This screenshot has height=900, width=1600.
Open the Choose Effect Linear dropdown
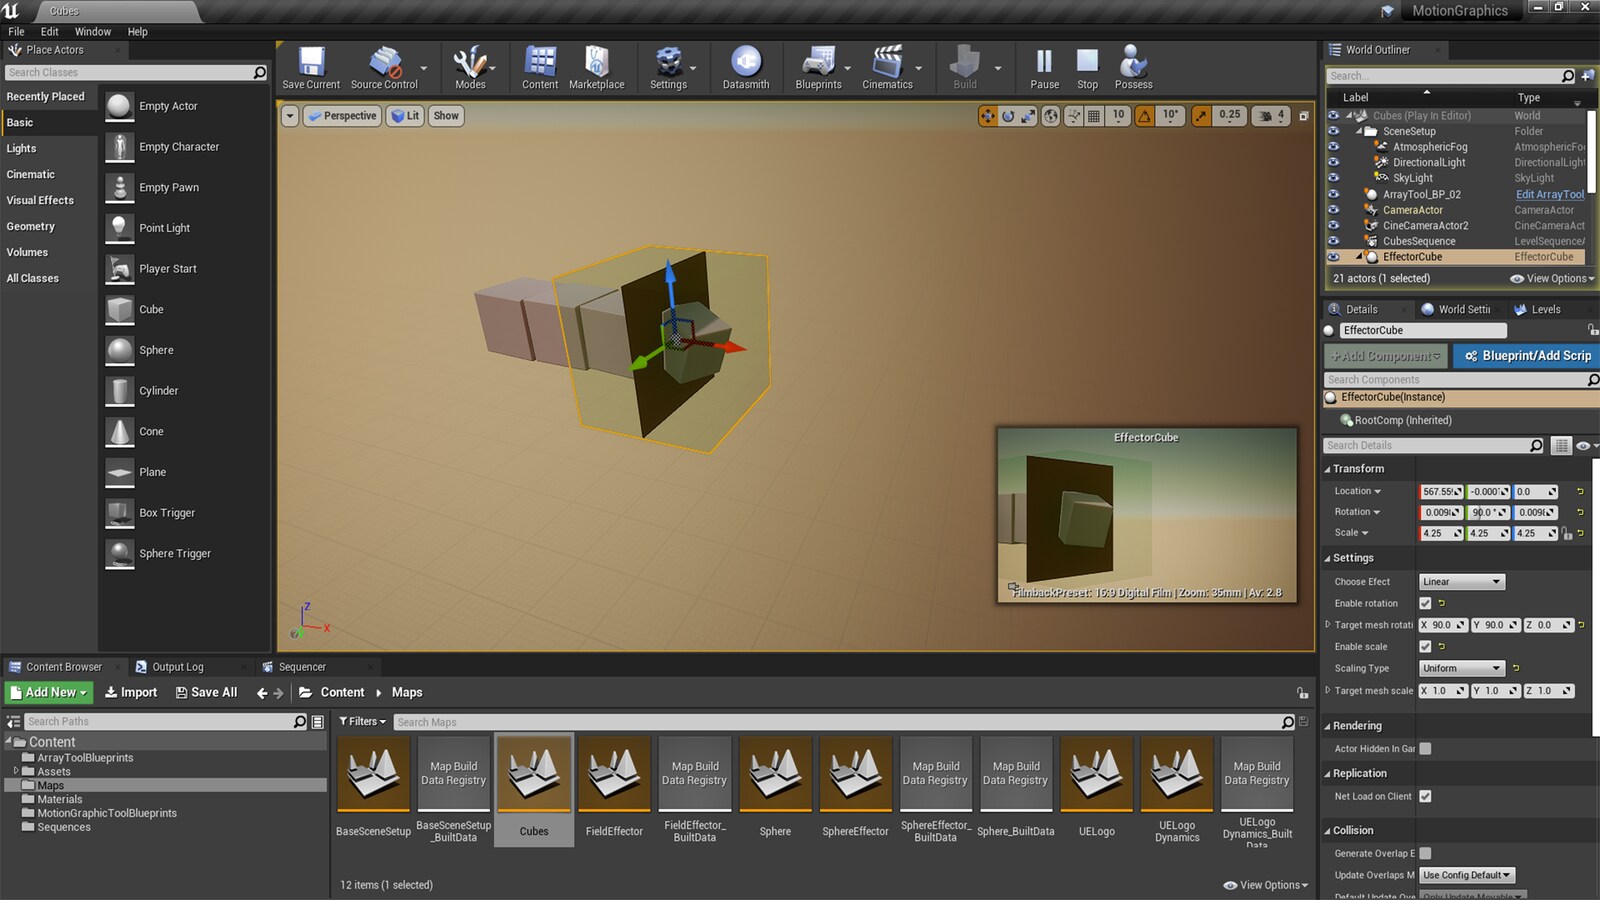point(1461,581)
